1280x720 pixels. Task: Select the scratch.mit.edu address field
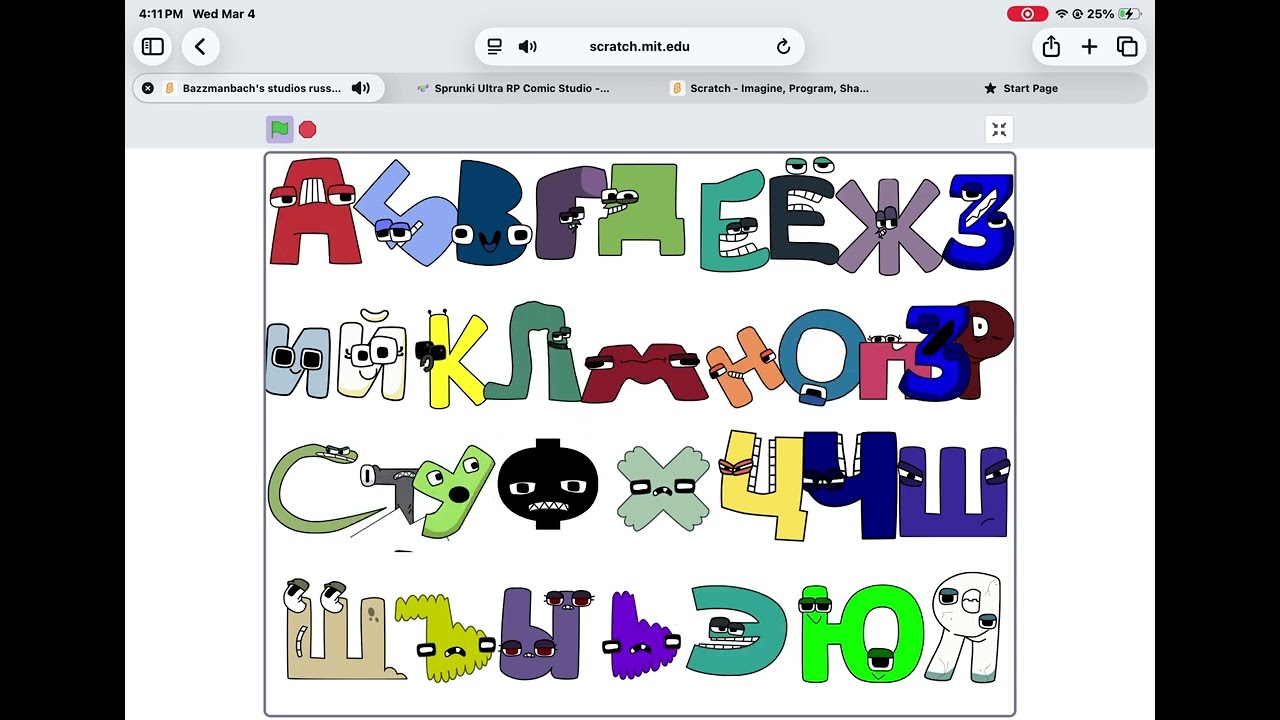tap(640, 46)
